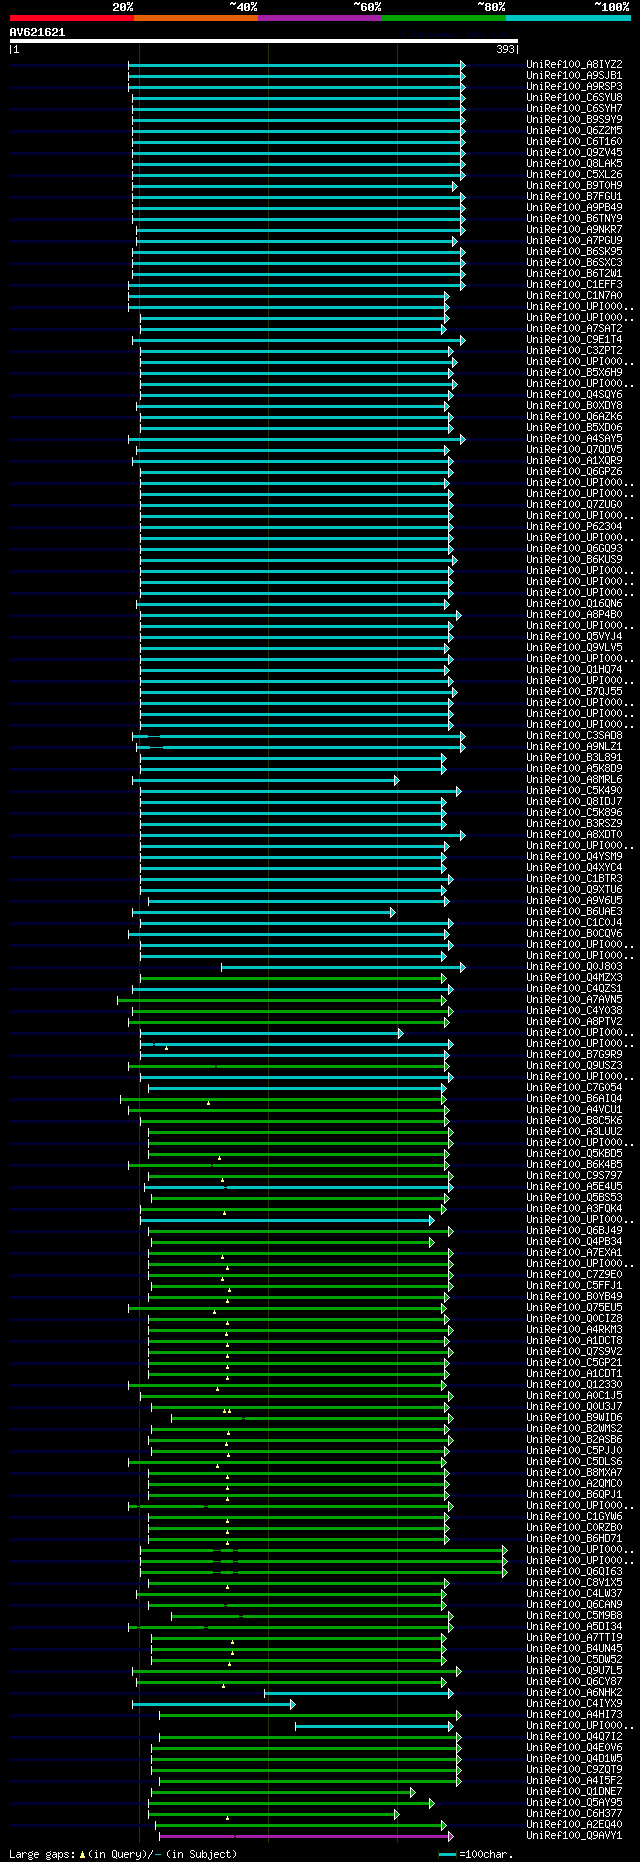
Task: Select label UniRef100_A6NHK2
Action: pyautogui.click(x=574, y=1692)
